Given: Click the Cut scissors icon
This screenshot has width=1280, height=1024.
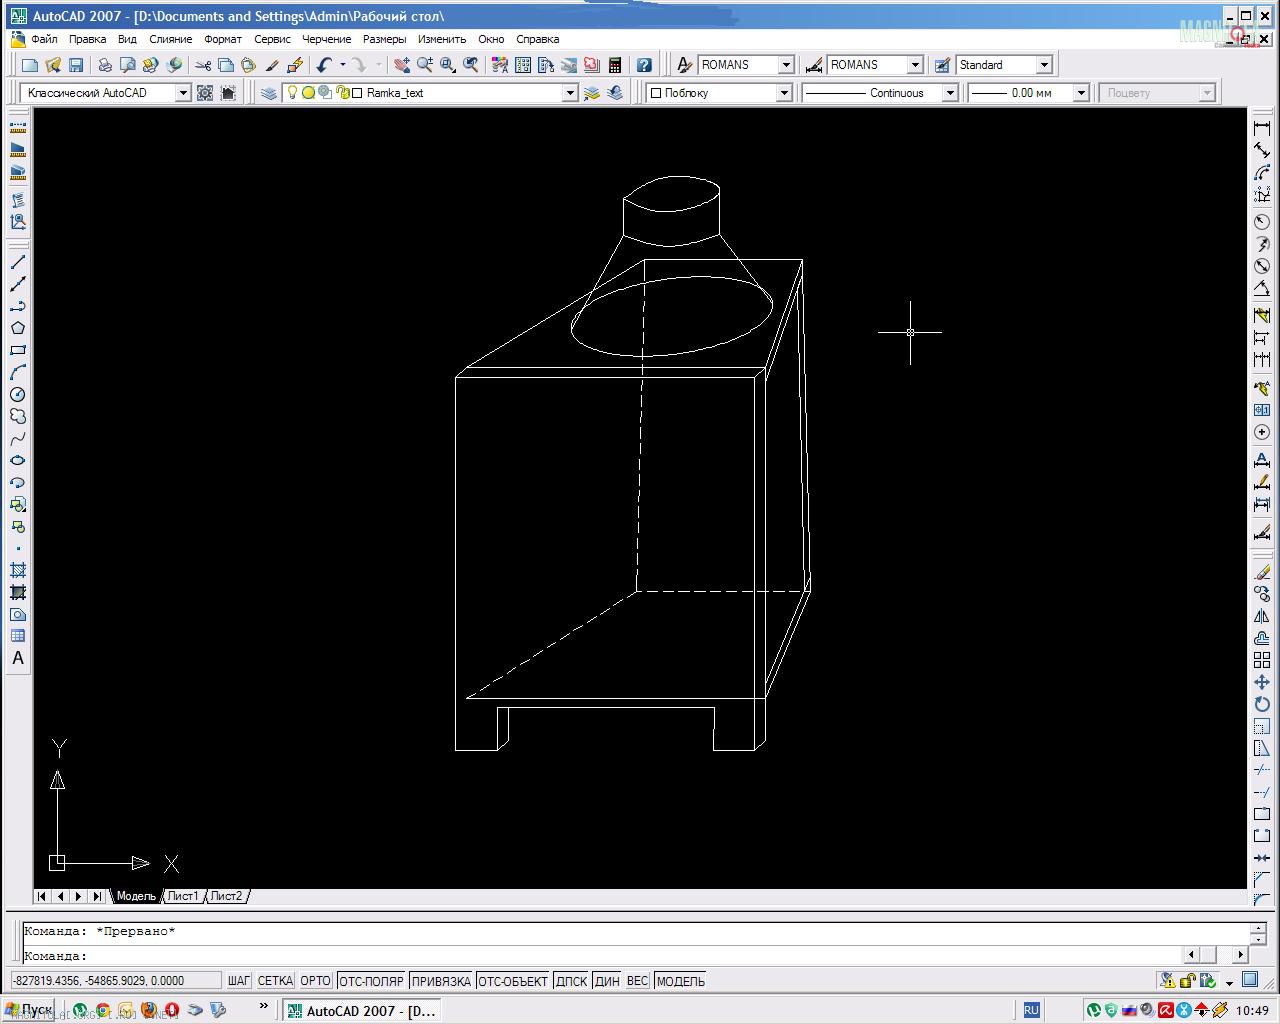Looking at the screenshot, I should (203, 65).
